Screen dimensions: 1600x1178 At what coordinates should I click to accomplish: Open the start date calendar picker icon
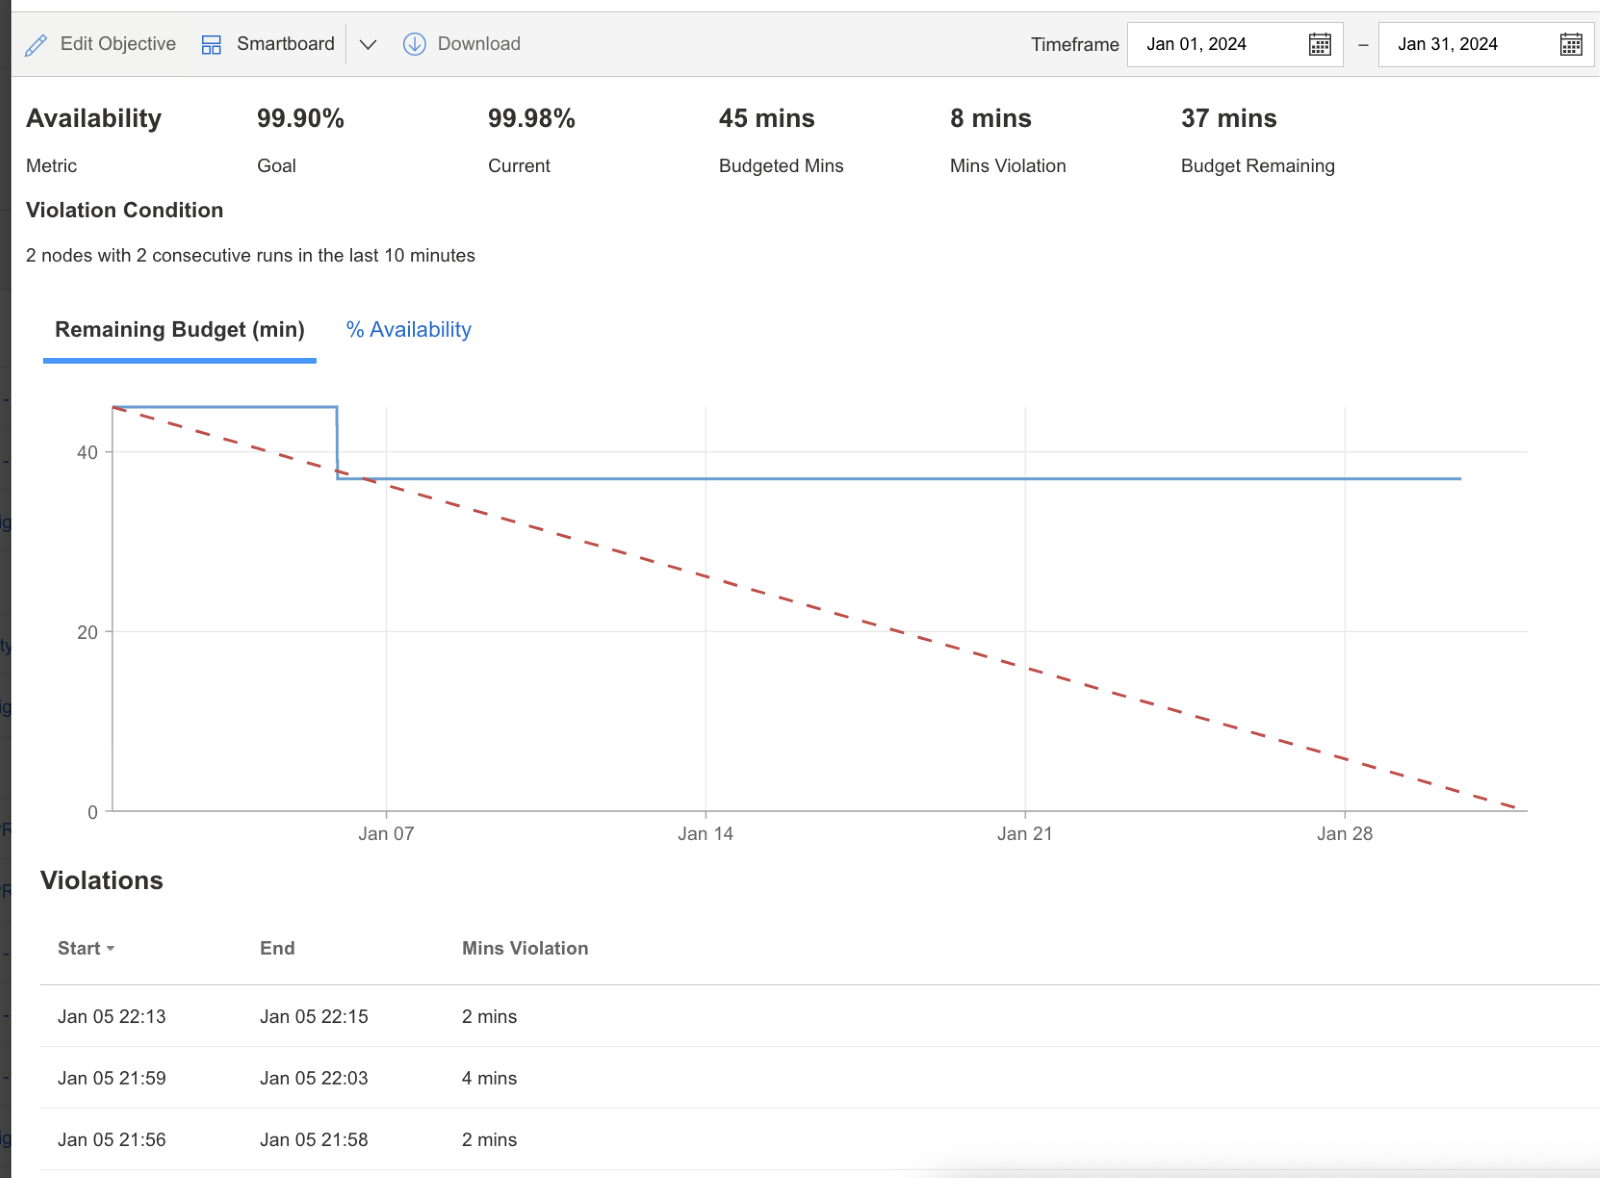[1319, 44]
